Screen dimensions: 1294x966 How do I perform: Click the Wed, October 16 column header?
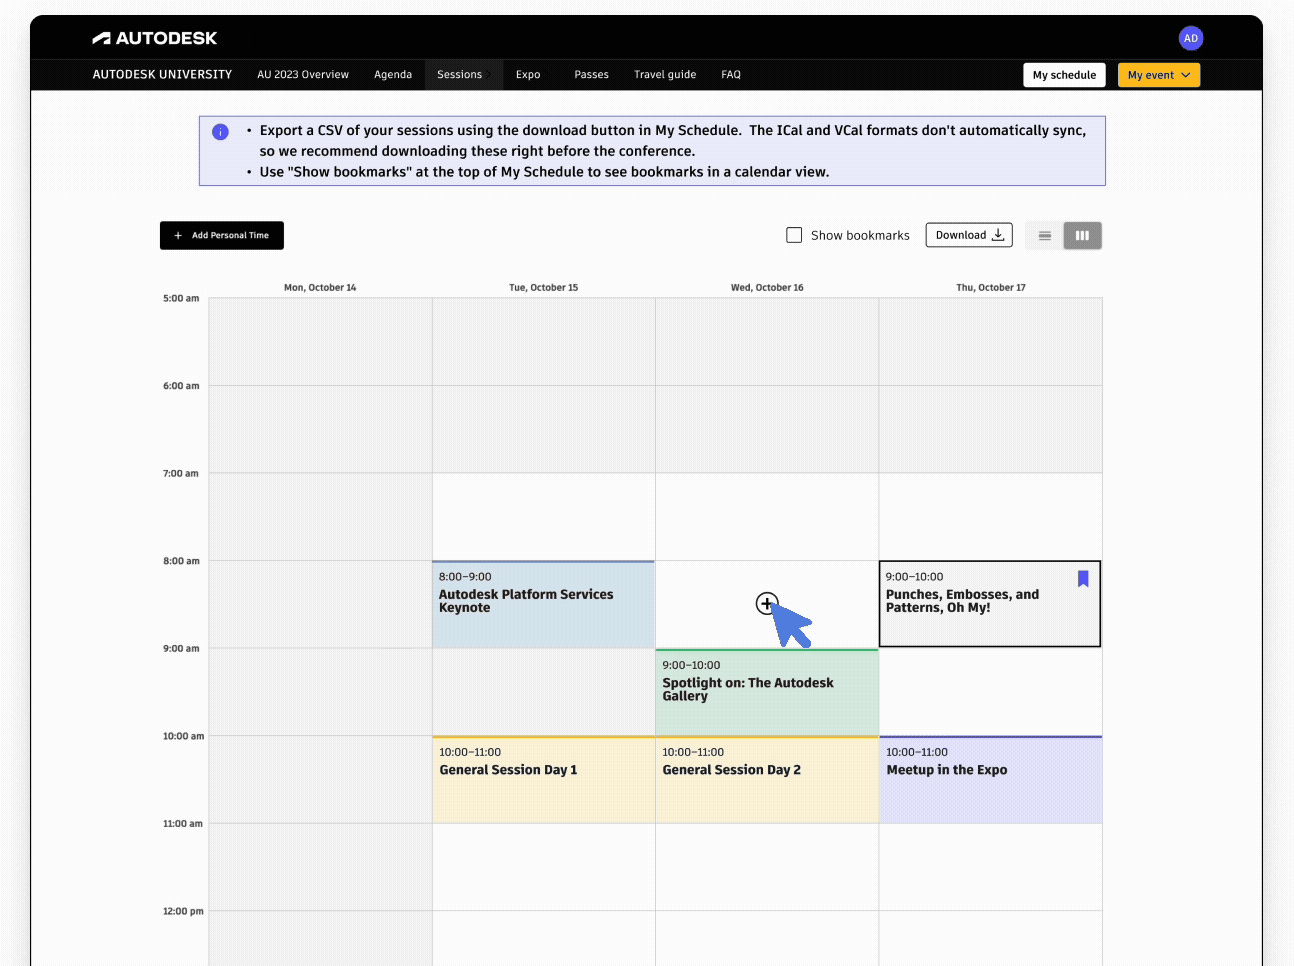click(767, 288)
